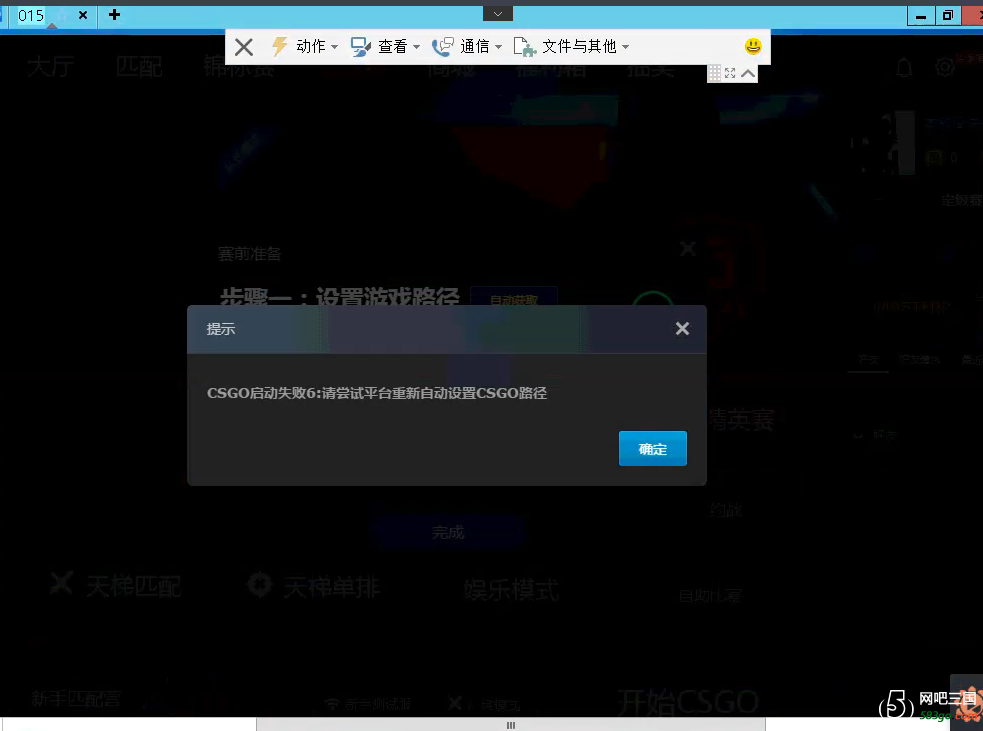Click the 步骤一:设置游戏路径 heading

pyautogui.click(x=340, y=297)
